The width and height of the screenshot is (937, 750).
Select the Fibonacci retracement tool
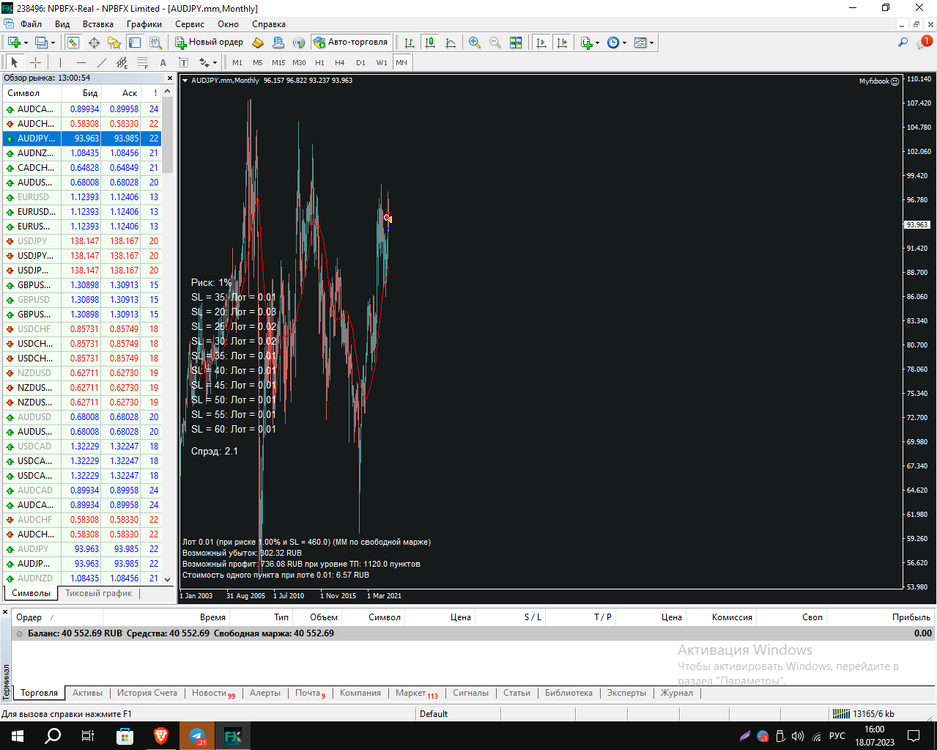pyautogui.click(x=142, y=62)
